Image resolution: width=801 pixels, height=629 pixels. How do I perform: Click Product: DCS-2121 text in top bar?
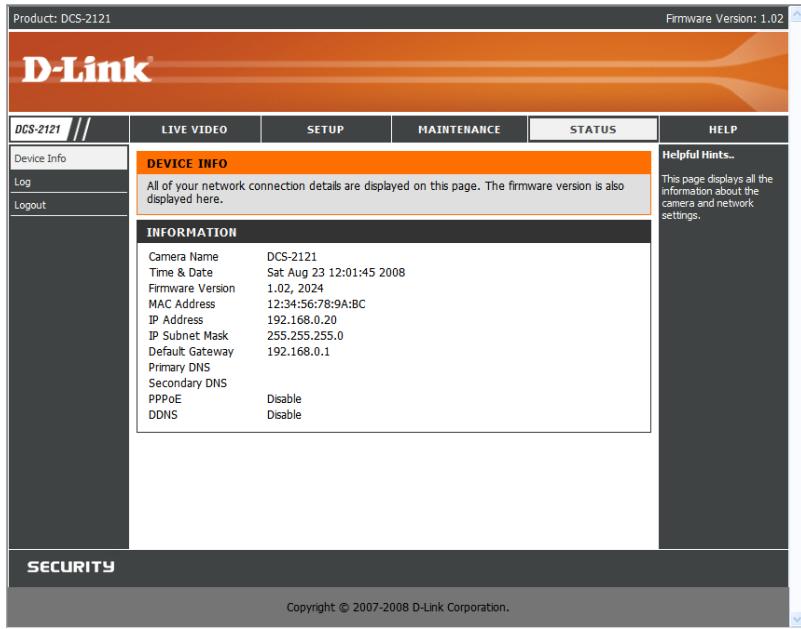pos(62,19)
